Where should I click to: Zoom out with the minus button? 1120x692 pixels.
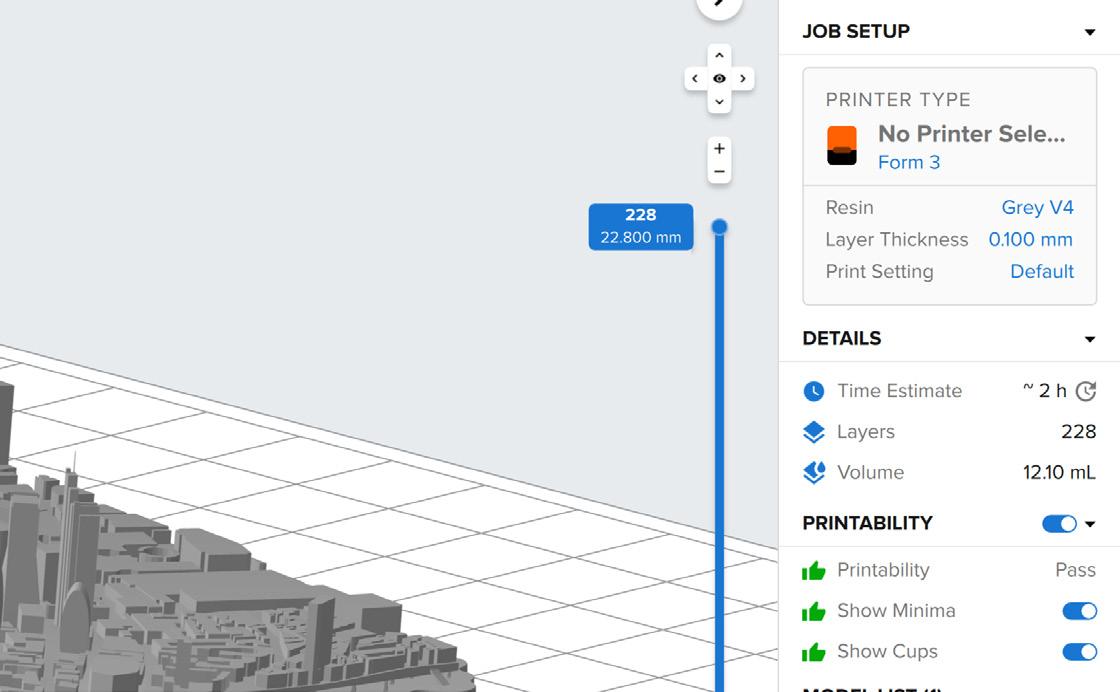(x=719, y=171)
